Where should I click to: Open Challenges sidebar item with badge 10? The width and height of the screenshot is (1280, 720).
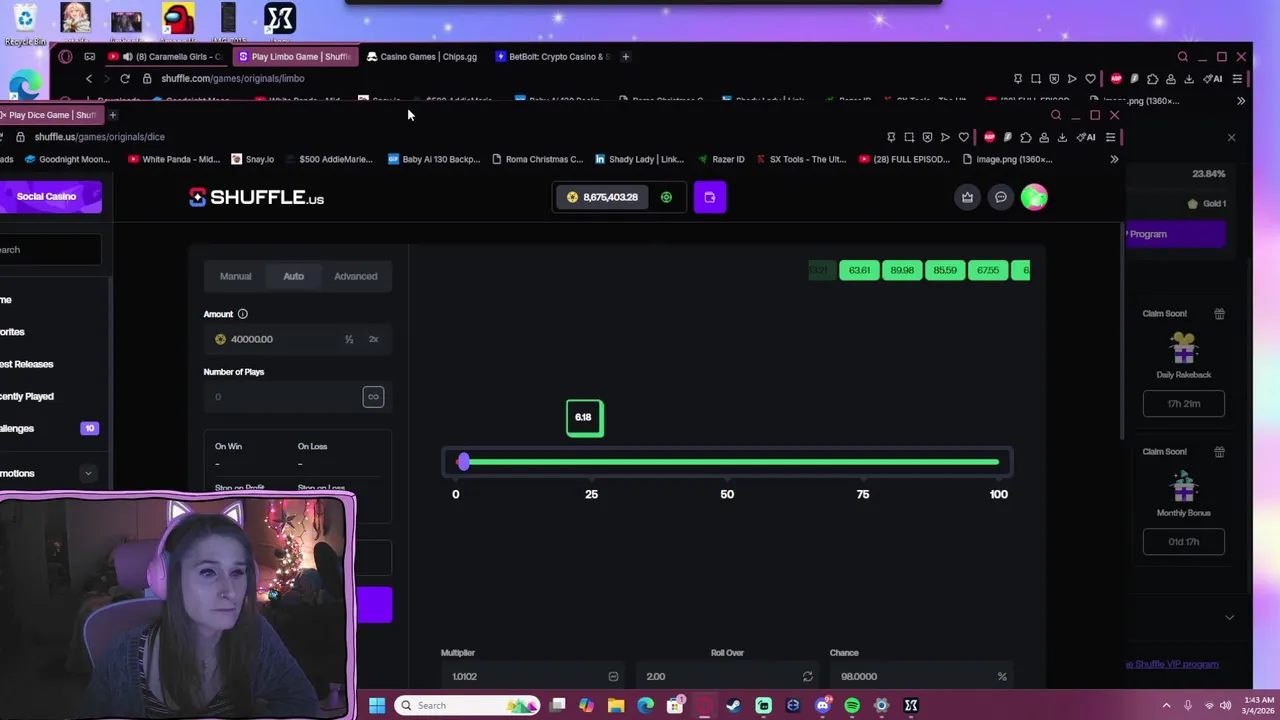pos(49,428)
